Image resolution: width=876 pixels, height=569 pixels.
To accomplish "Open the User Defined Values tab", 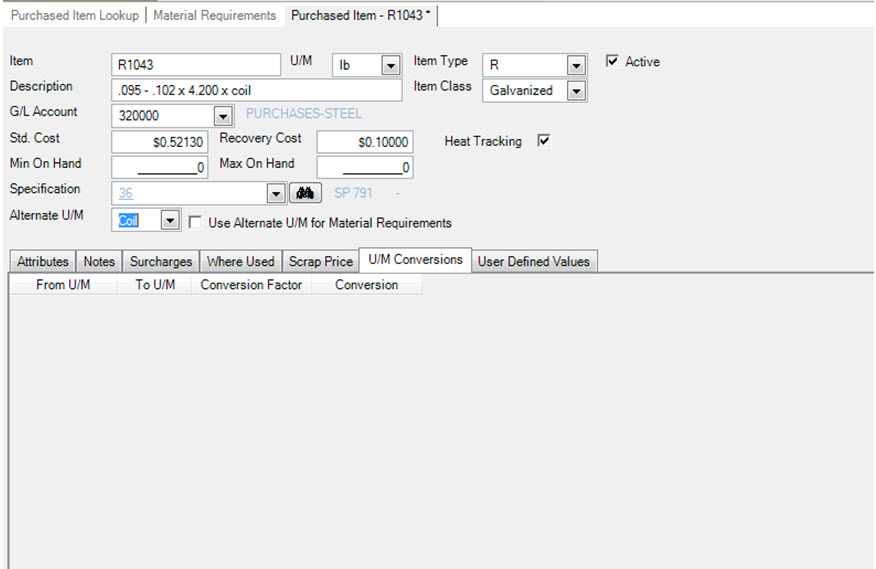I will tap(534, 262).
